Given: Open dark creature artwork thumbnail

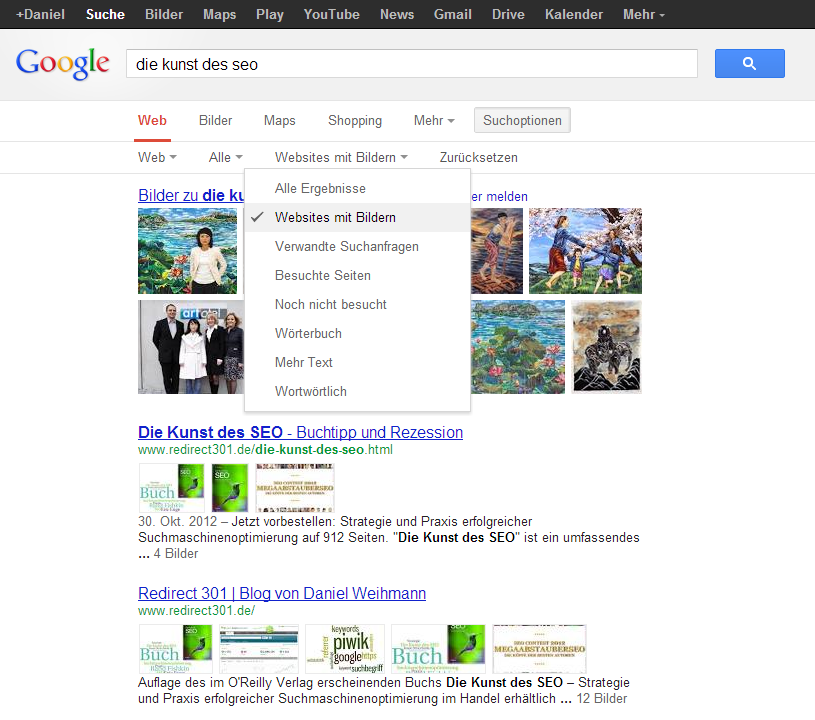Looking at the screenshot, I should 607,347.
